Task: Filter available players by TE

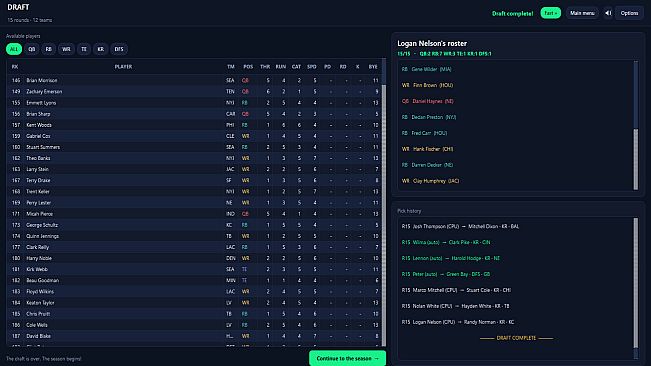Action: tap(84, 49)
